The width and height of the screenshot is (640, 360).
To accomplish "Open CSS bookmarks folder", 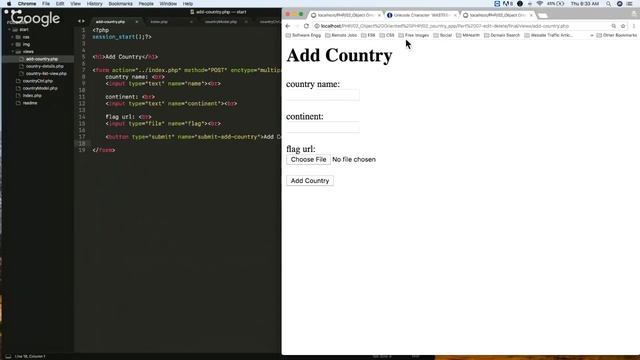I will 387,36.
